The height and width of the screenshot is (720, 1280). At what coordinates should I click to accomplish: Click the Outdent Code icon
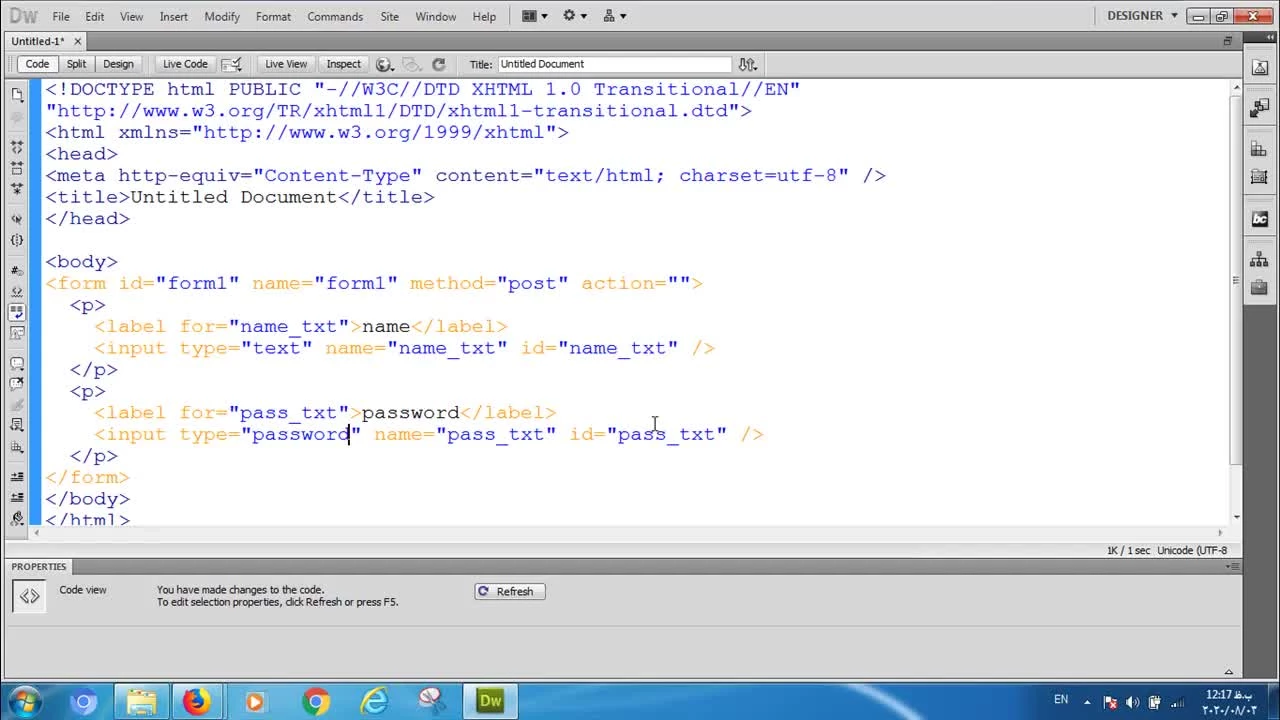click(17, 497)
